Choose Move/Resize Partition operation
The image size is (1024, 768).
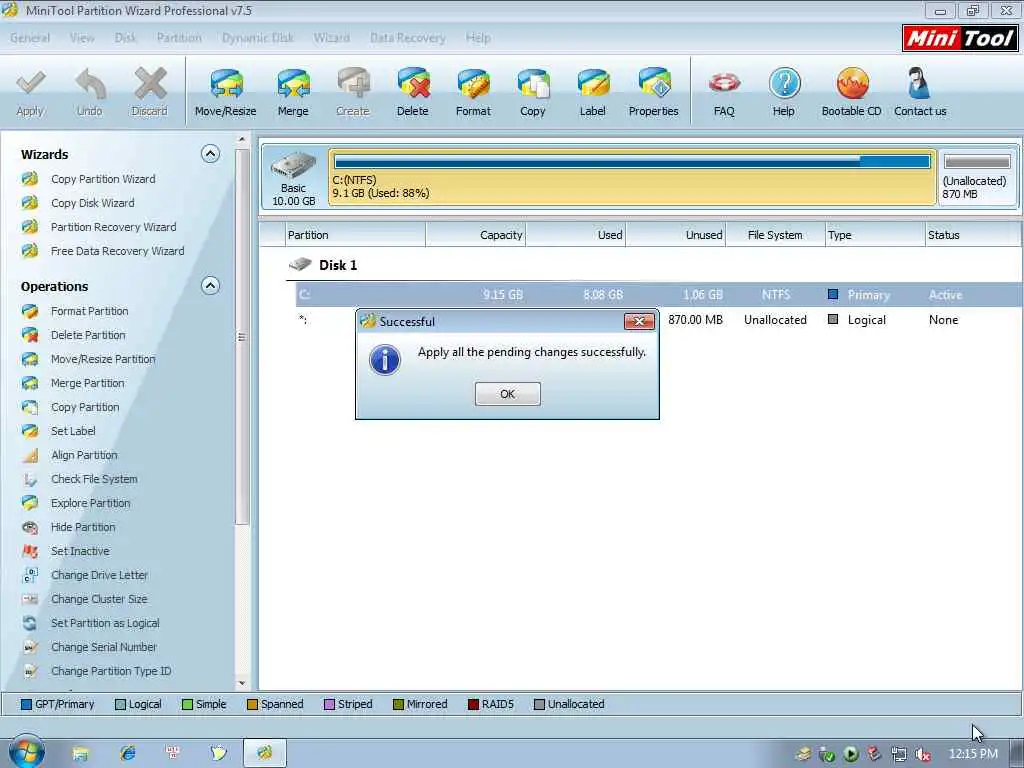coord(103,359)
